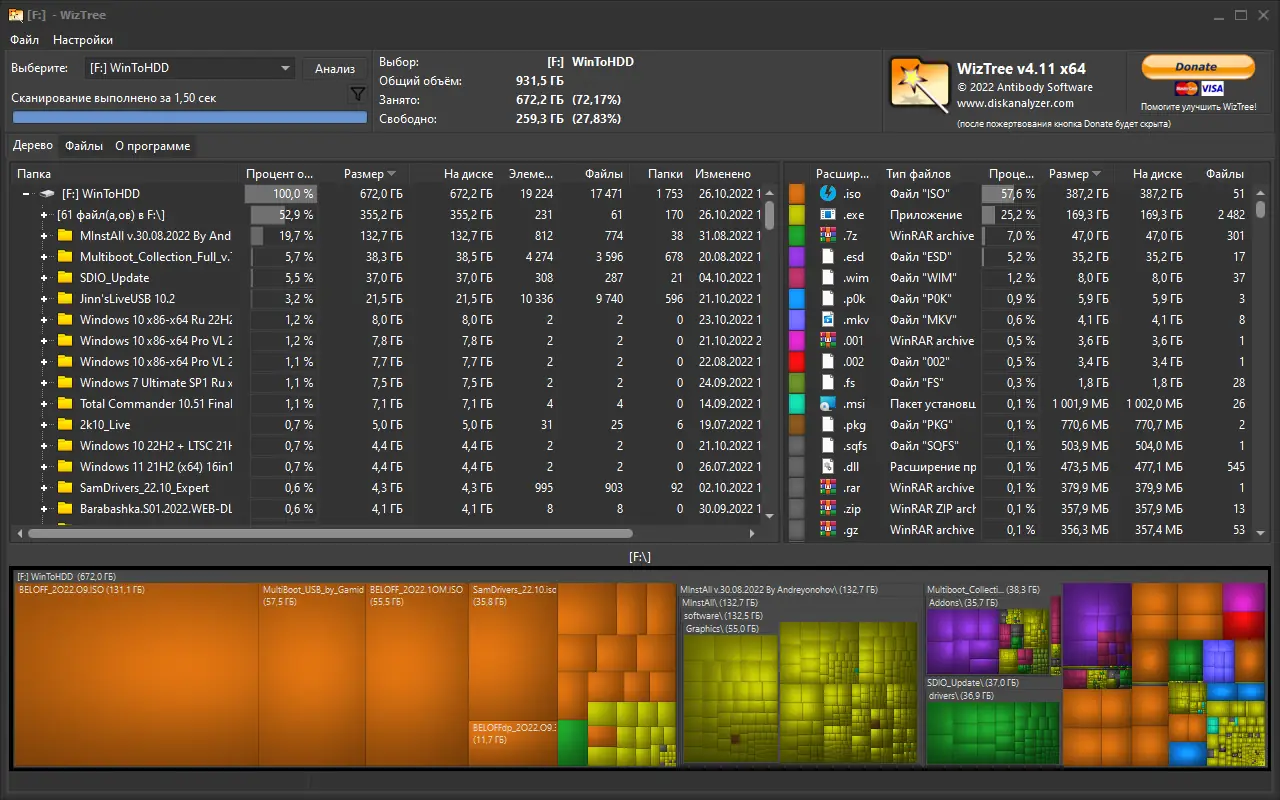Image resolution: width=1280 pixels, height=800 pixels.
Task: Expand the SDIO_Update folder node
Action: pyautogui.click(x=44, y=278)
